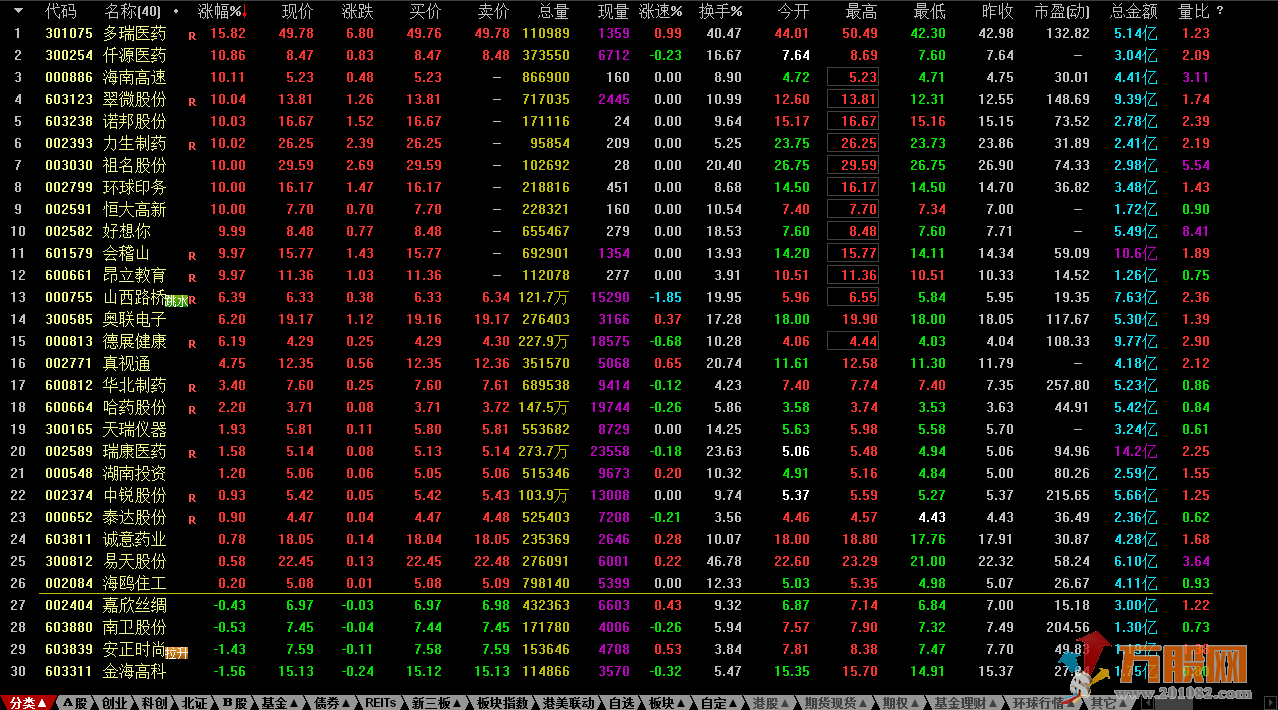The image size is (1278, 710).
Task: Select the 海鸥住工 stock name
Action: 135,584
